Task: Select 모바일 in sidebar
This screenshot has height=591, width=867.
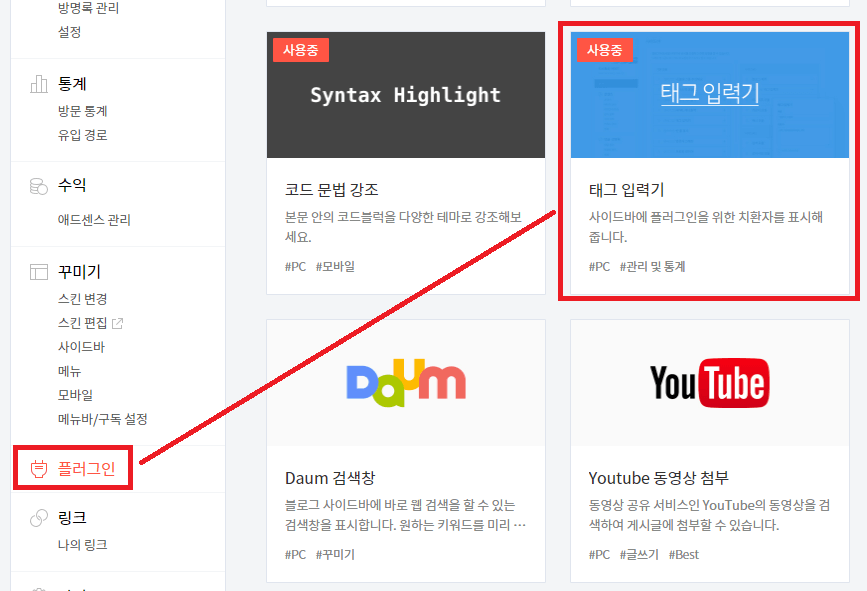Action: point(75,395)
